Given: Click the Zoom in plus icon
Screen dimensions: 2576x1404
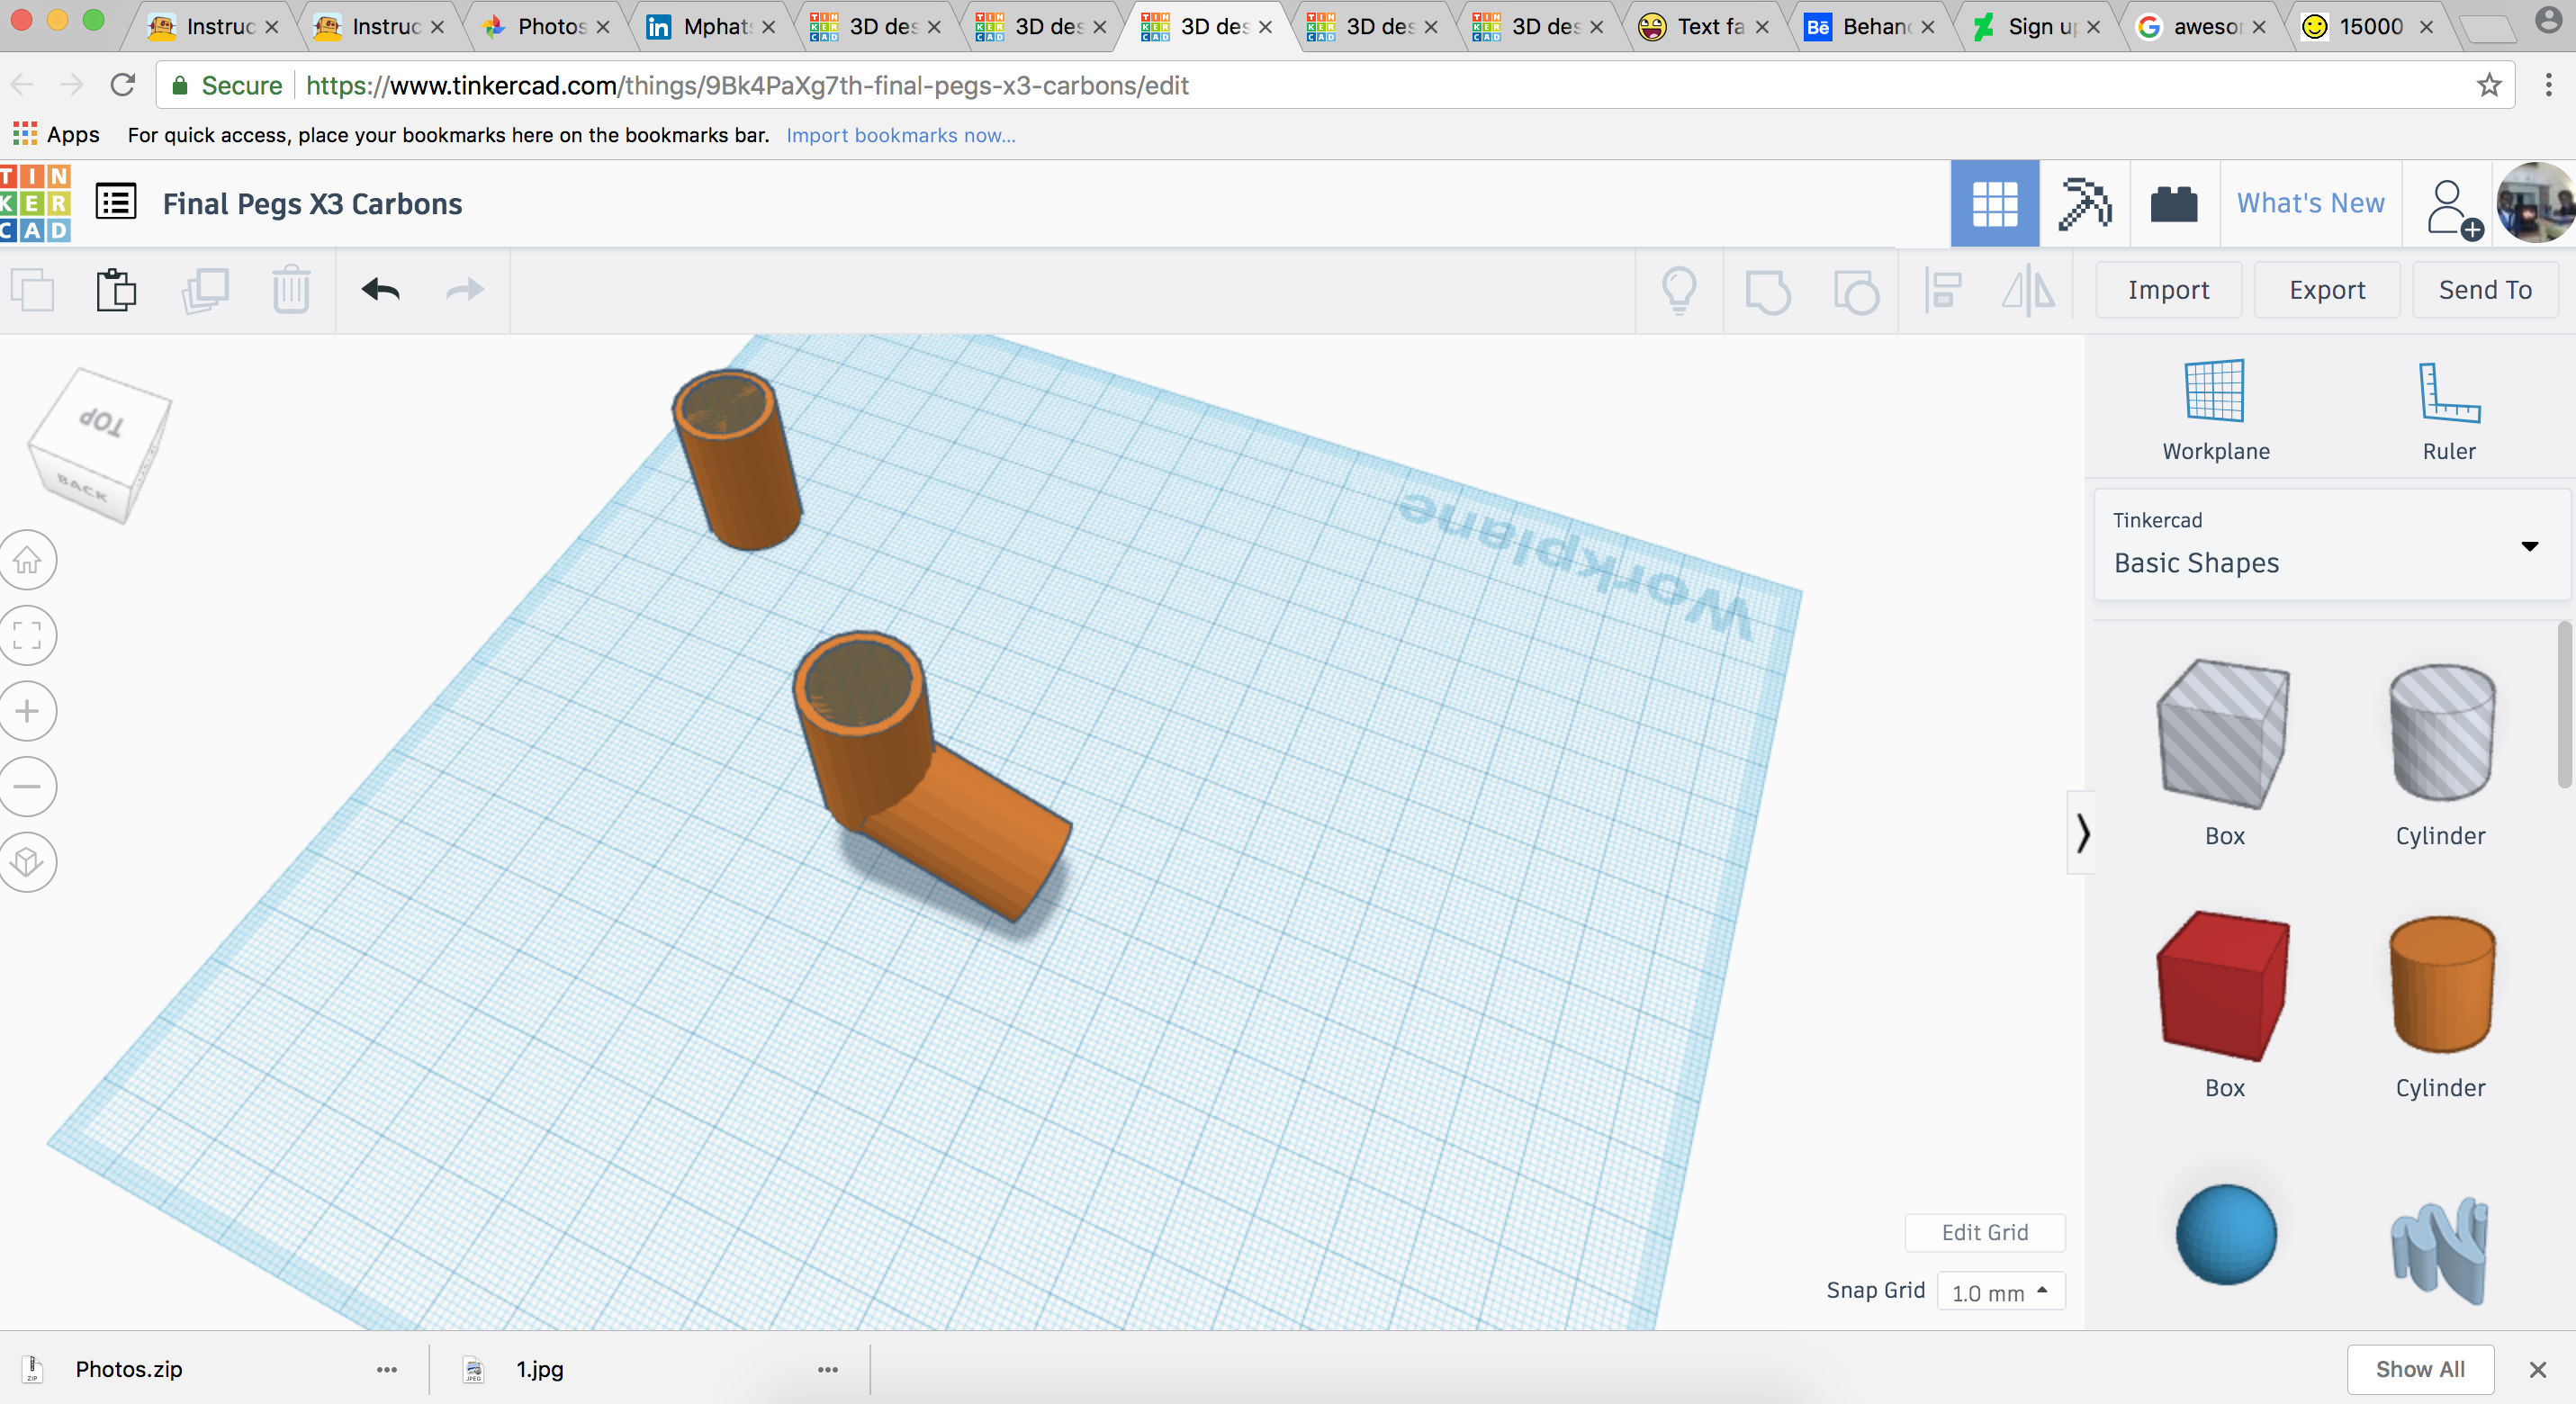Looking at the screenshot, I should coord(28,711).
